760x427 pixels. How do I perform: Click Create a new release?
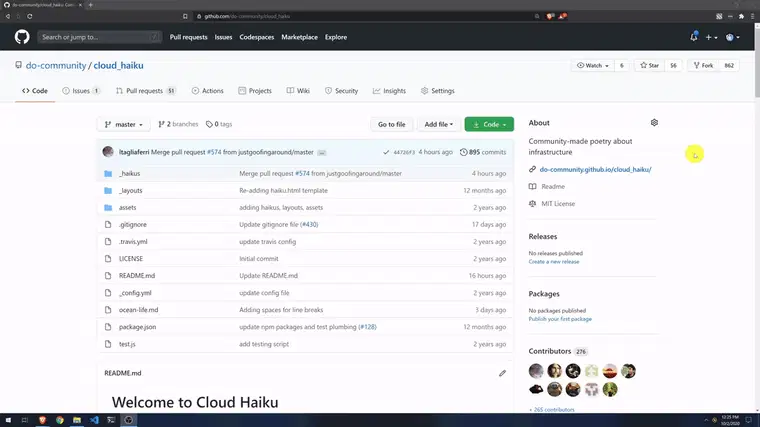pyautogui.click(x=554, y=262)
